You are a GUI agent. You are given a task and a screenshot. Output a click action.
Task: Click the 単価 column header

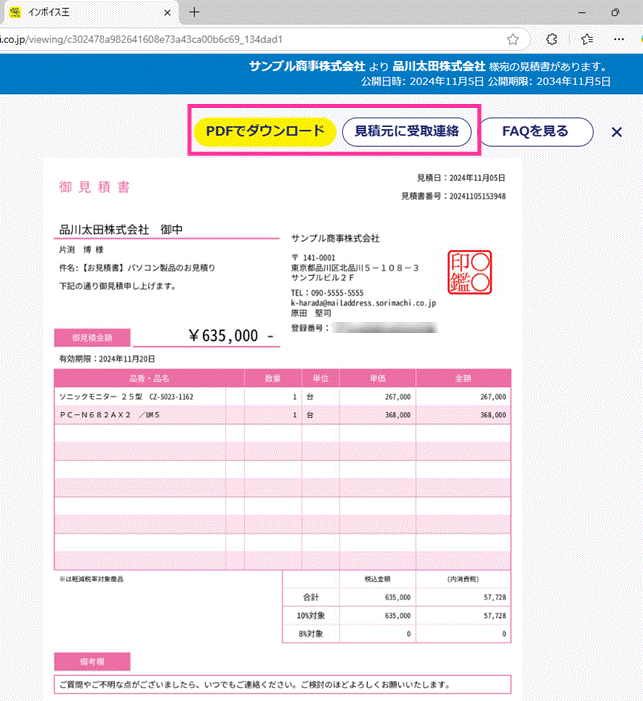click(377, 378)
